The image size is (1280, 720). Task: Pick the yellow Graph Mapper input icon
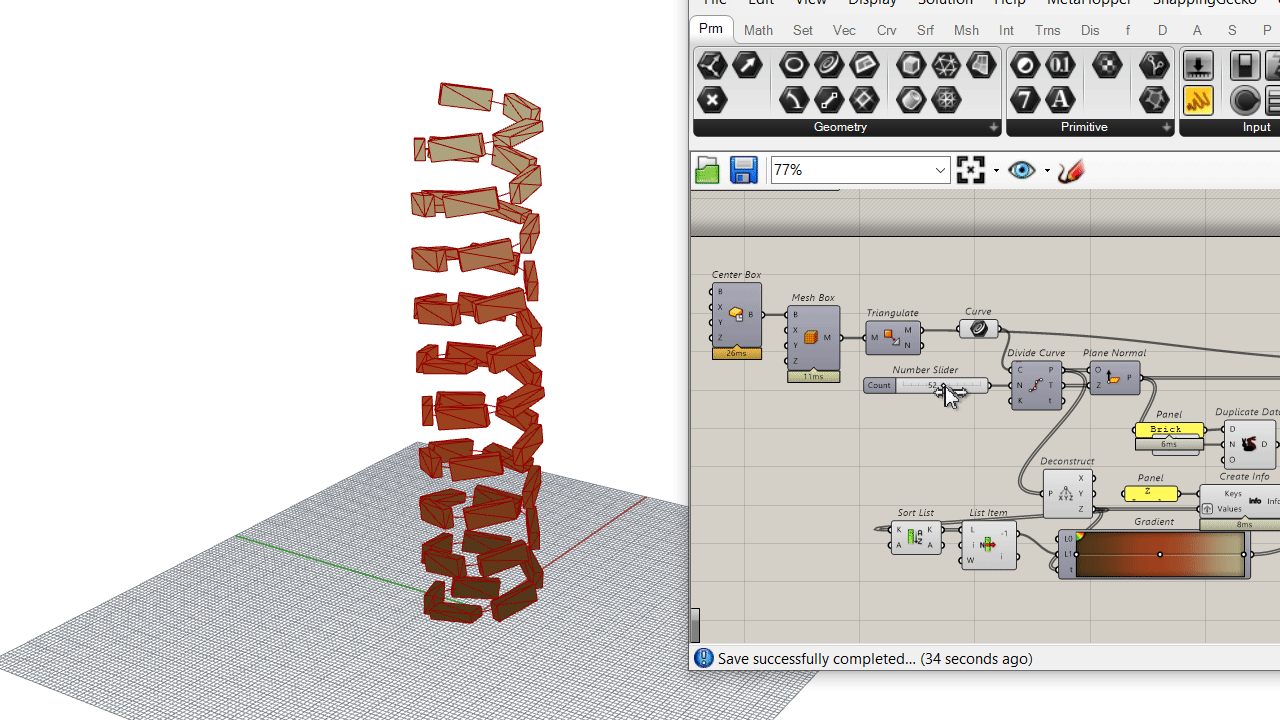[x=1198, y=100]
